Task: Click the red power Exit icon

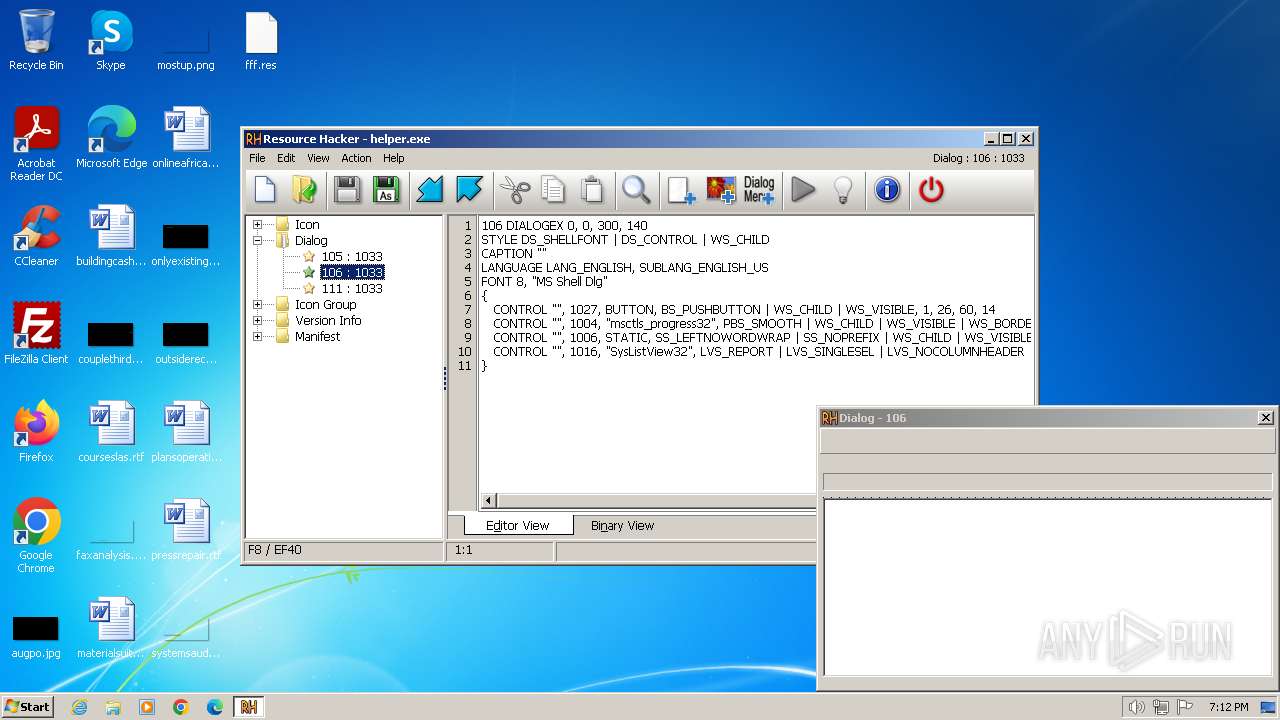Action: pos(931,189)
